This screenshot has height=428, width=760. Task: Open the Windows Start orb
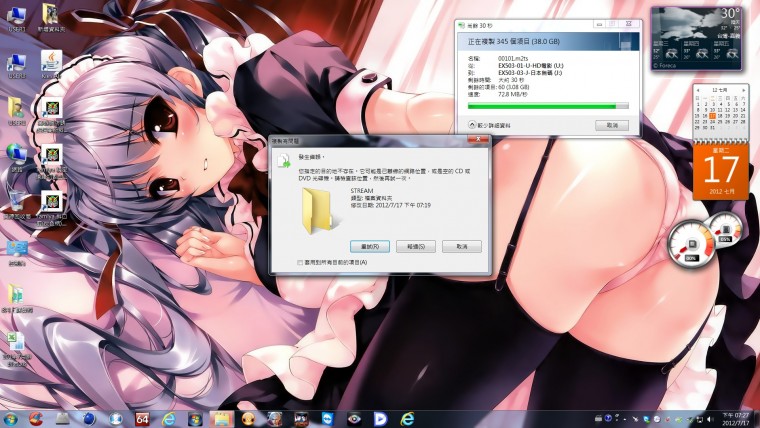pyautogui.click(x=11, y=418)
